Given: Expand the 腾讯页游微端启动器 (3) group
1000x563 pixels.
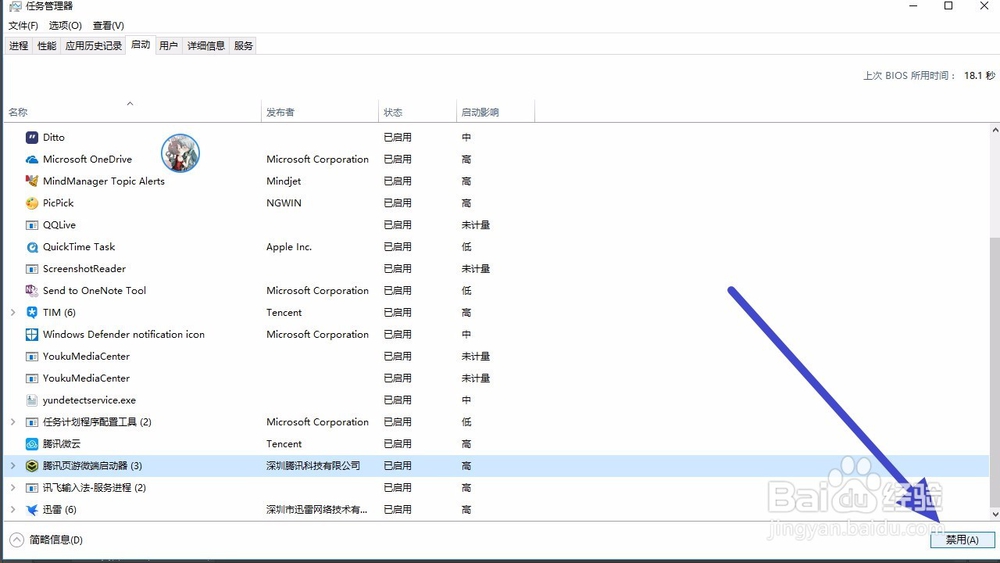Looking at the screenshot, I should [13, 466].
